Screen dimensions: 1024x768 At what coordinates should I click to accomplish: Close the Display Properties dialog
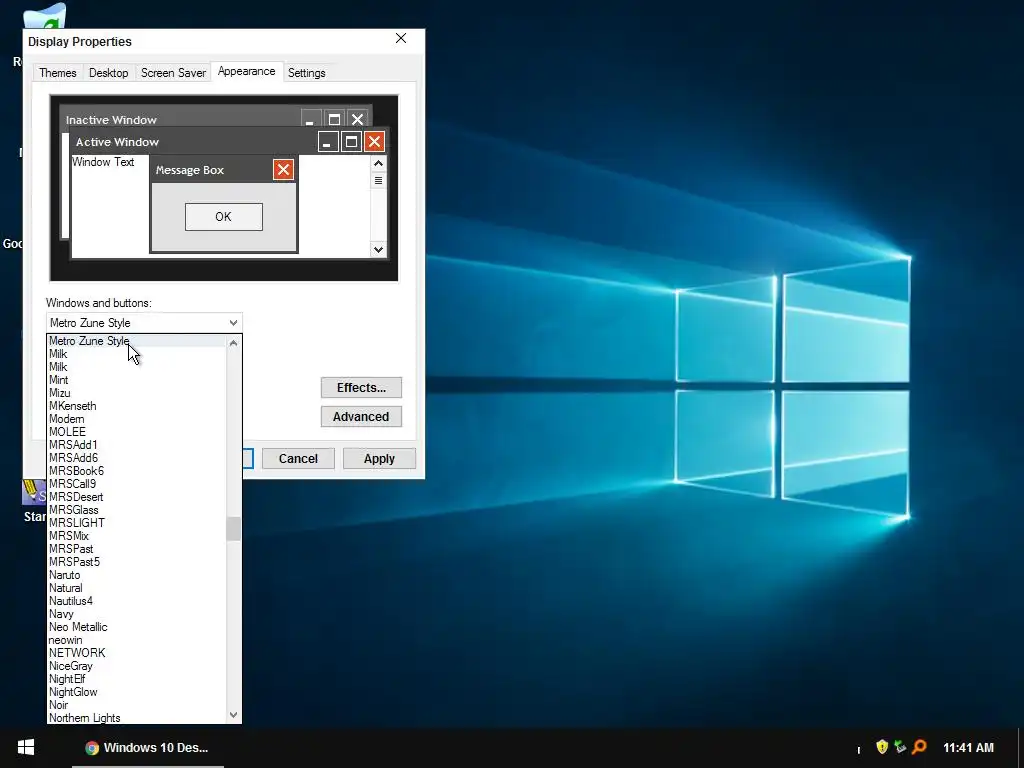(x=401, y=39)
